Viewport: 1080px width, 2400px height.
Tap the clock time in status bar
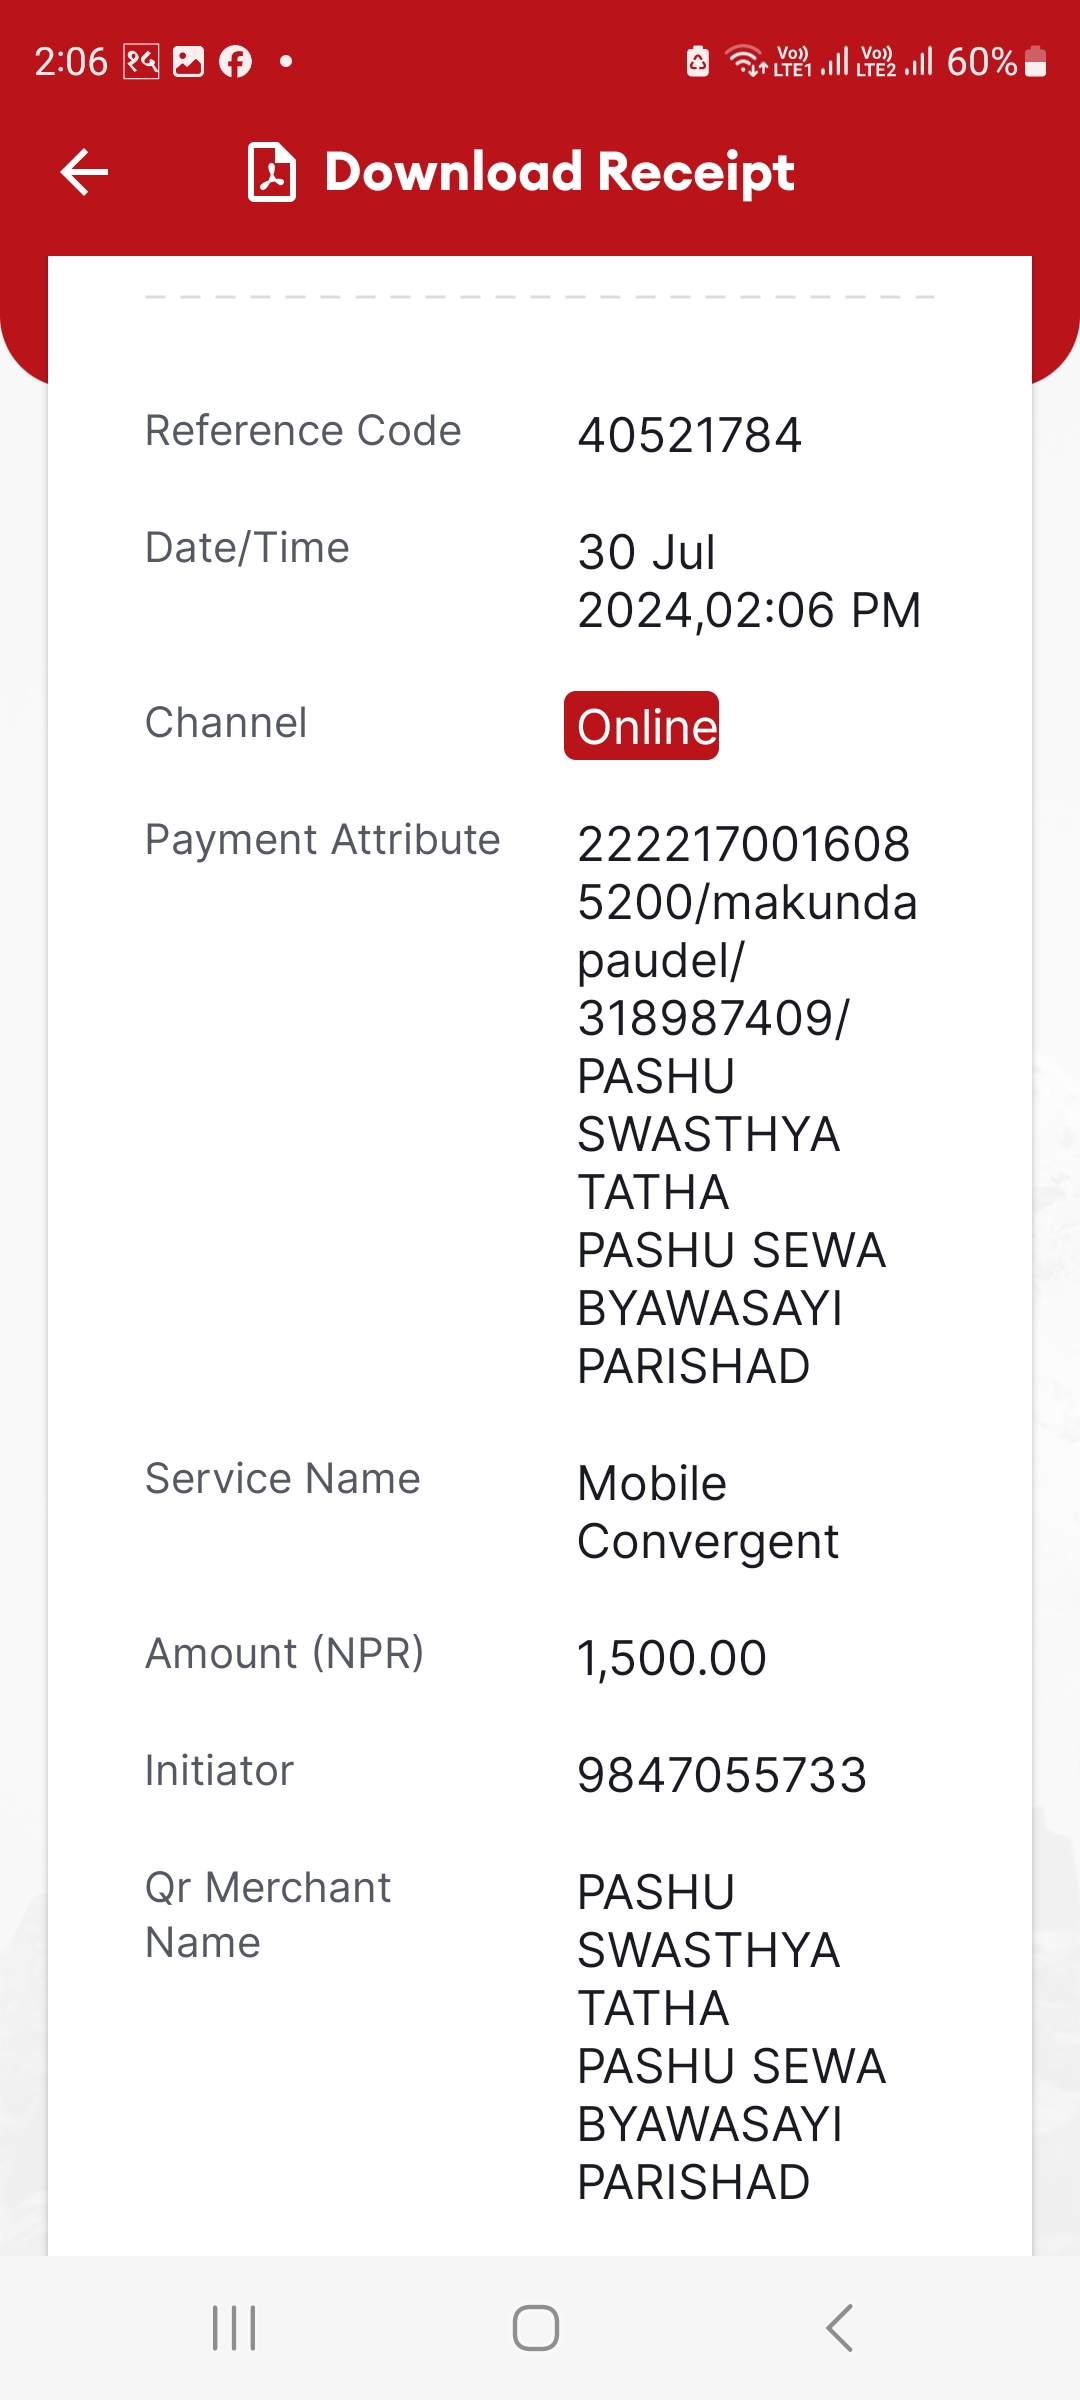tap(71, 62)
